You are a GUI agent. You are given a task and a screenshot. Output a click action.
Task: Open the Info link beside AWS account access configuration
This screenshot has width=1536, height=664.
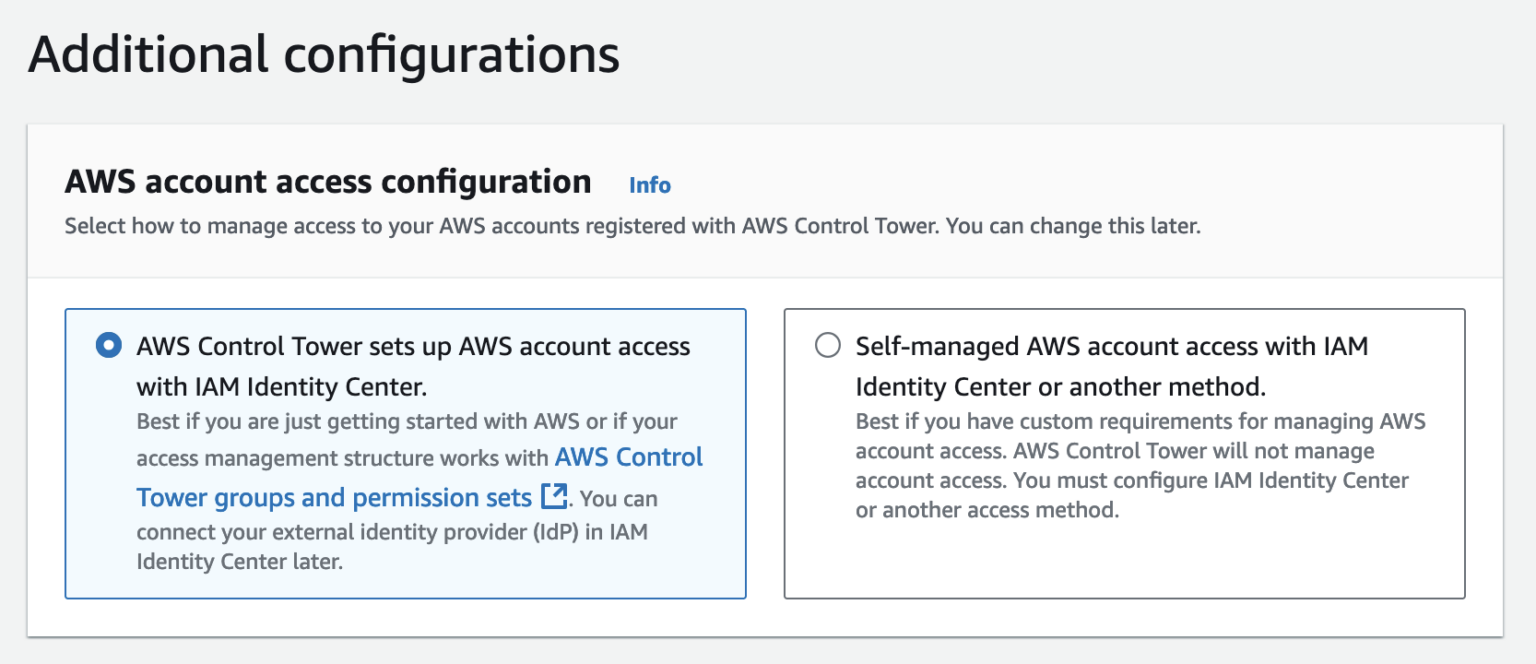649,185
